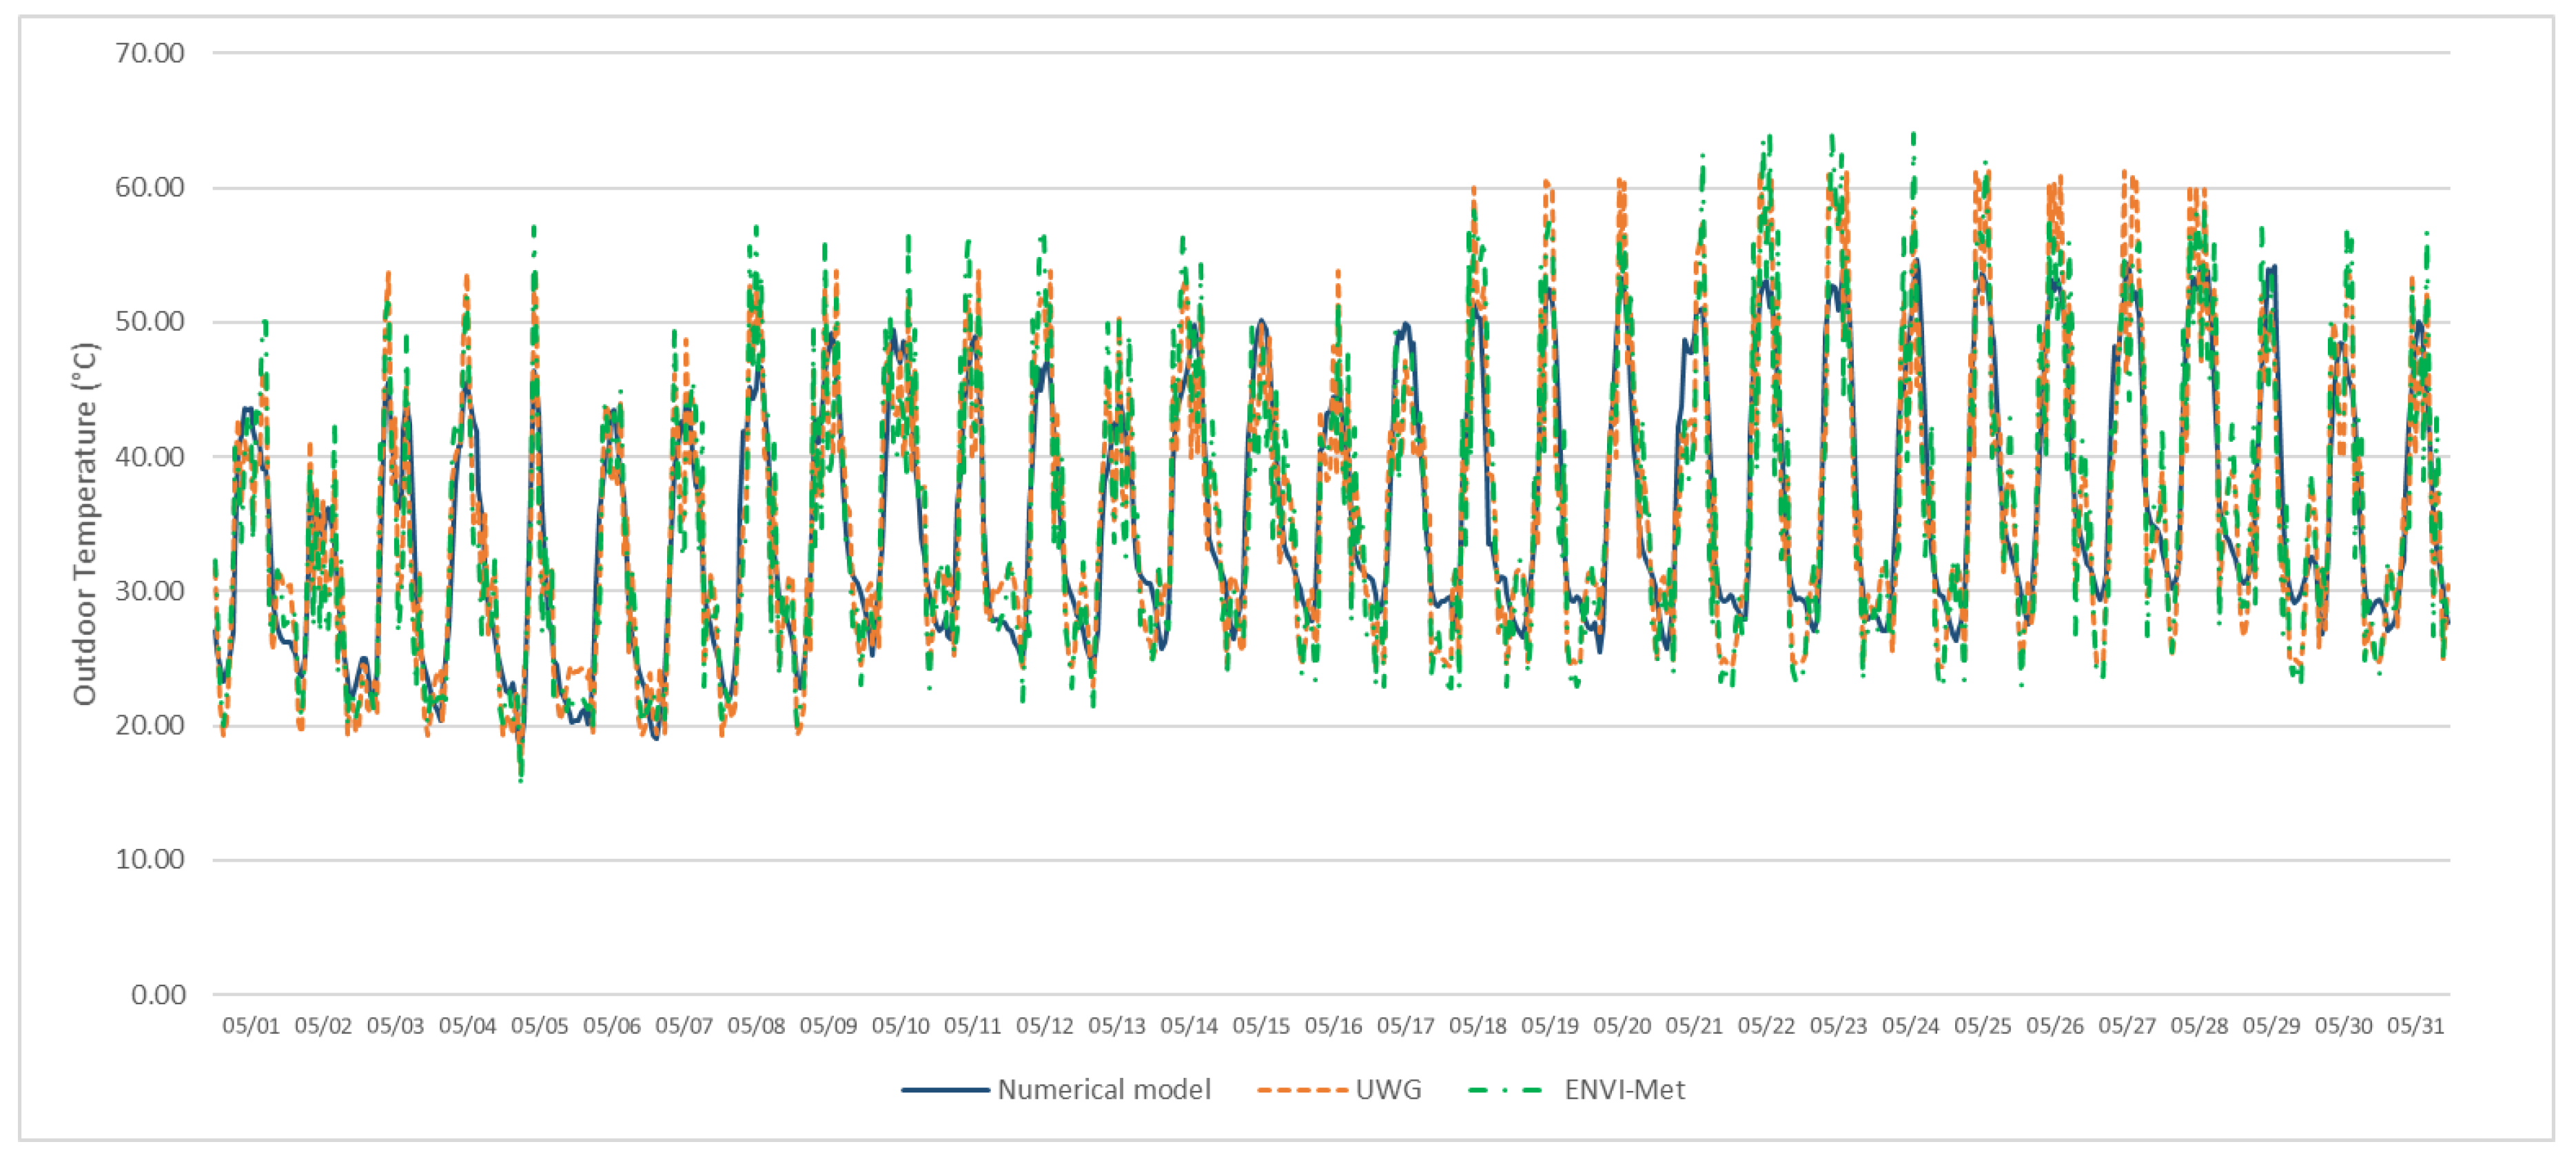Image resolution: width=2576 pixels, height=1162 pixels.
Task: Click the 60.00 y-axis label
Action: point(150,187)
